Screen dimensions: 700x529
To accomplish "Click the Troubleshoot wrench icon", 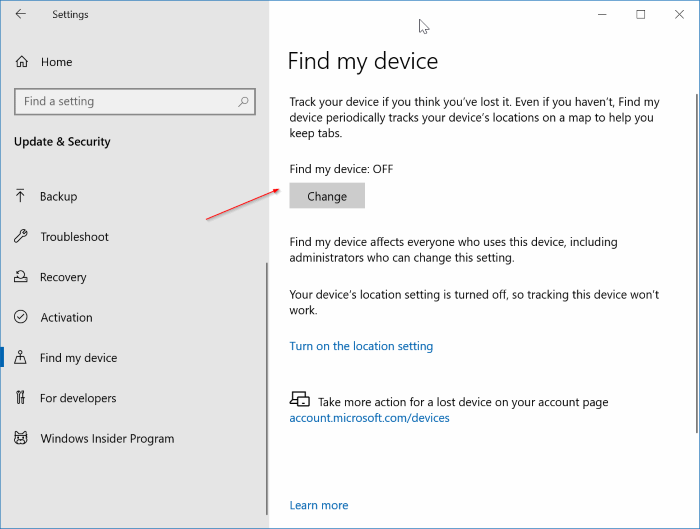I will pos(21,236).
